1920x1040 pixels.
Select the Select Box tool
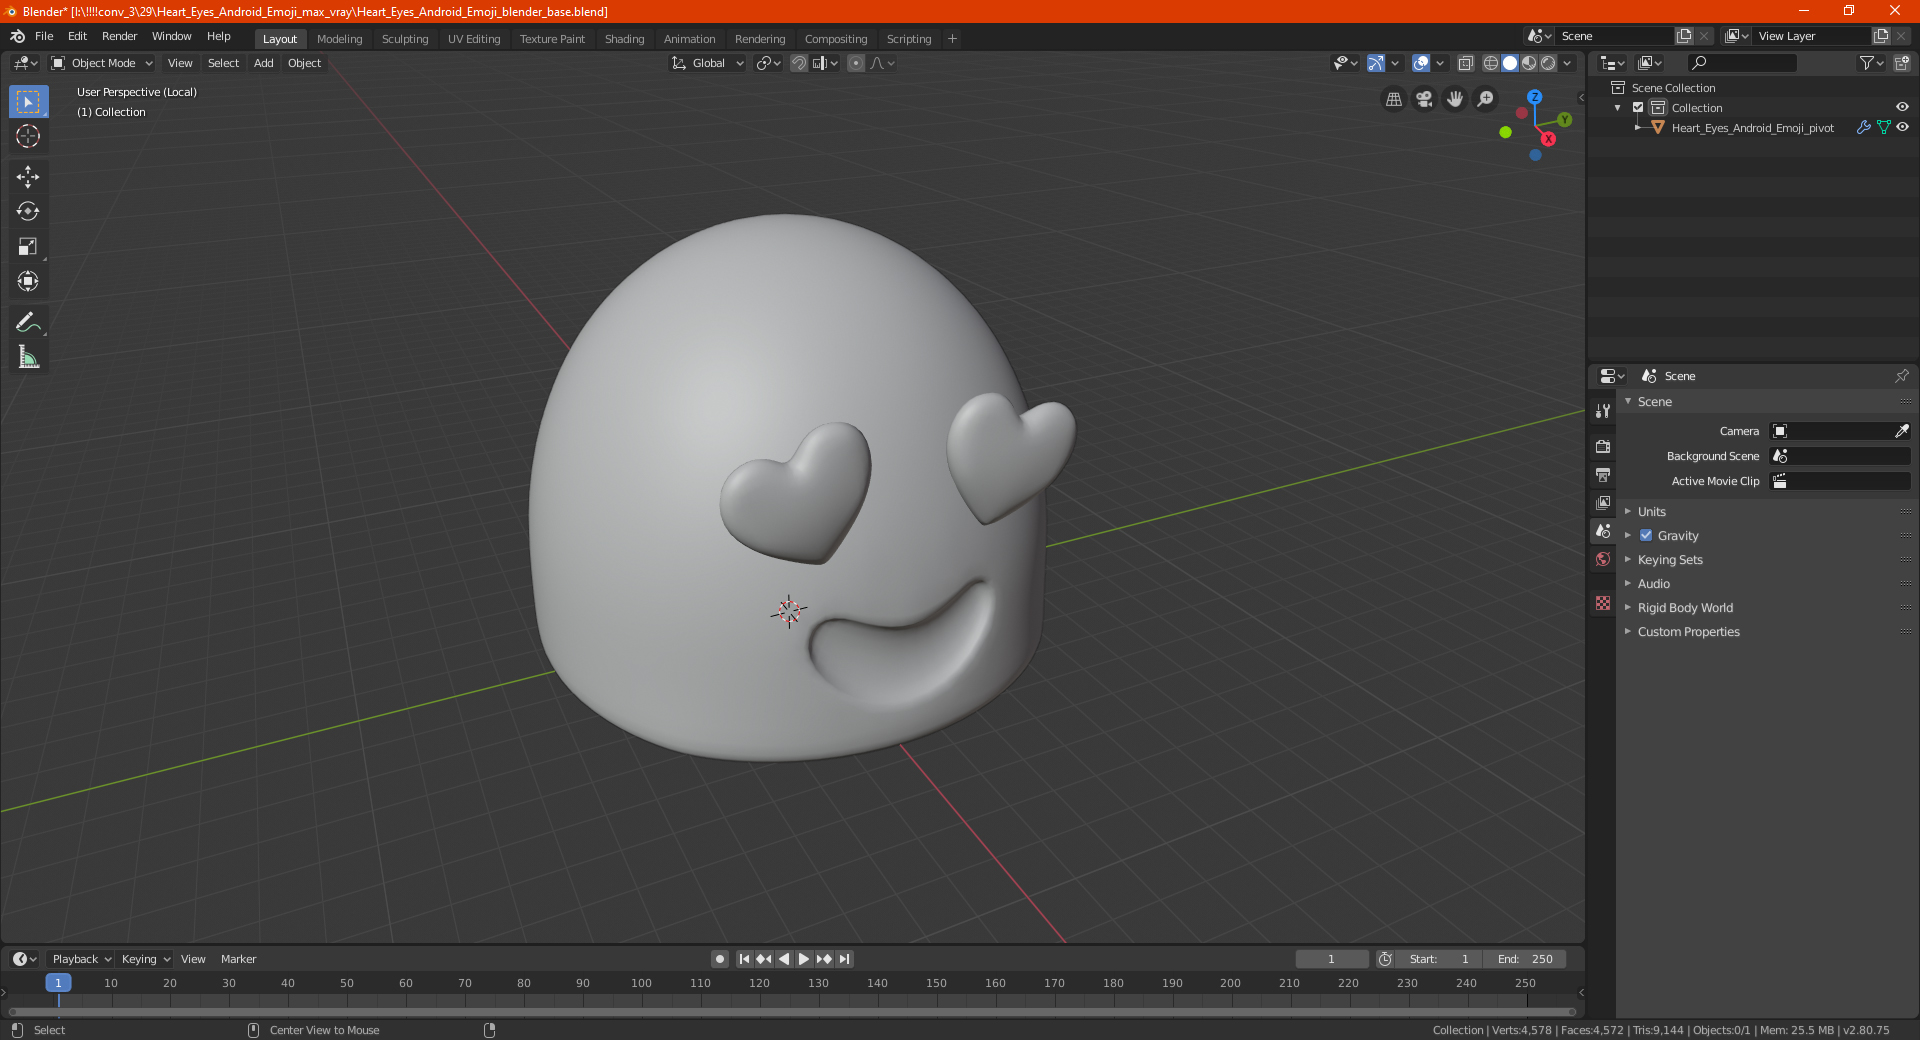[x=28, y=102]
